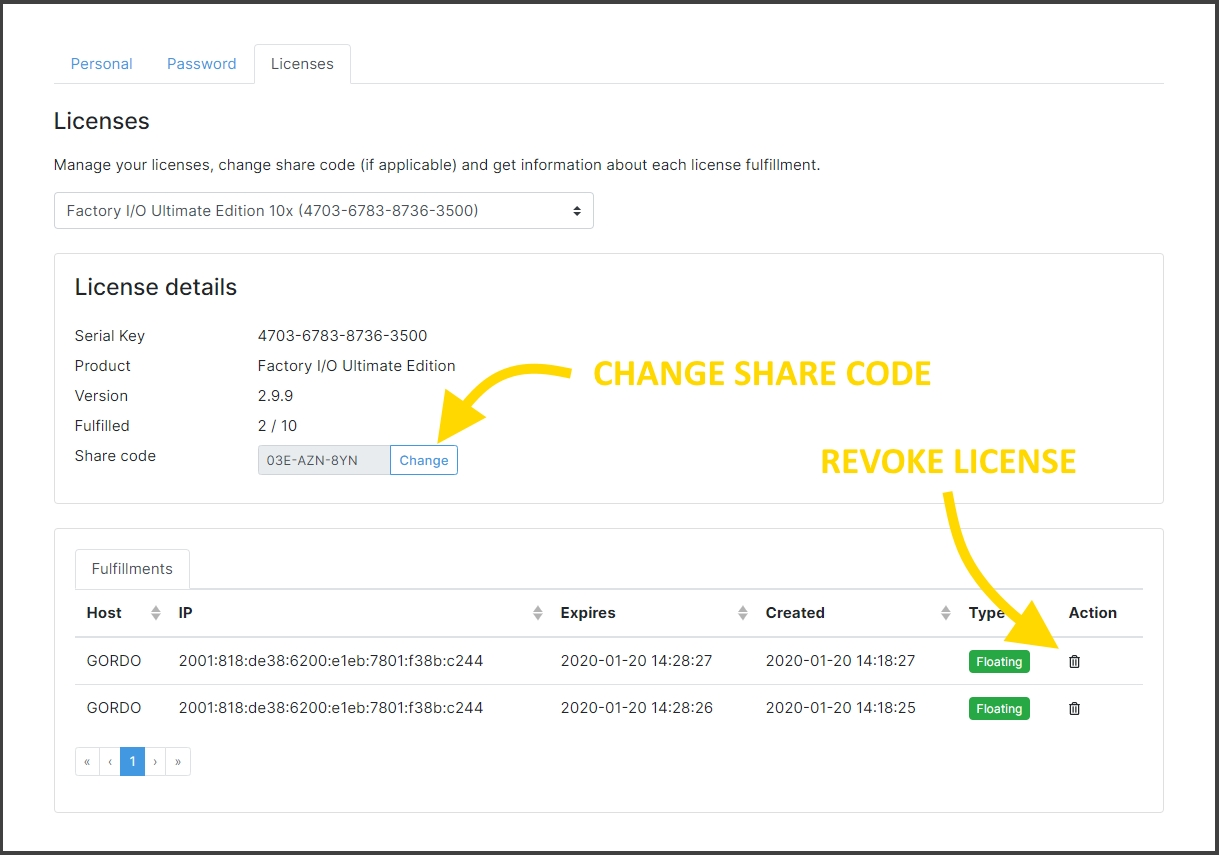Open the license selection dropdown
Image resolution: width=1219 pixels, height=855 pixels.
pos(324,211)
